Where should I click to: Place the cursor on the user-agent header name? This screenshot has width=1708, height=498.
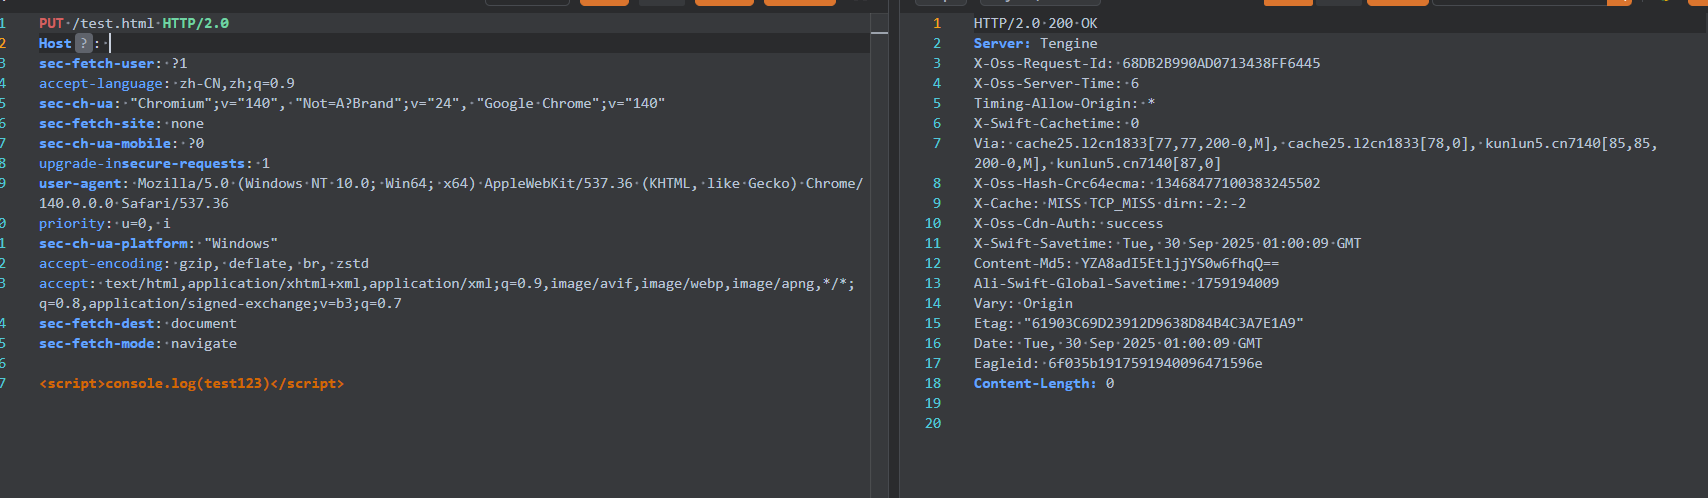pyautogui.click(x=83, y=183)
